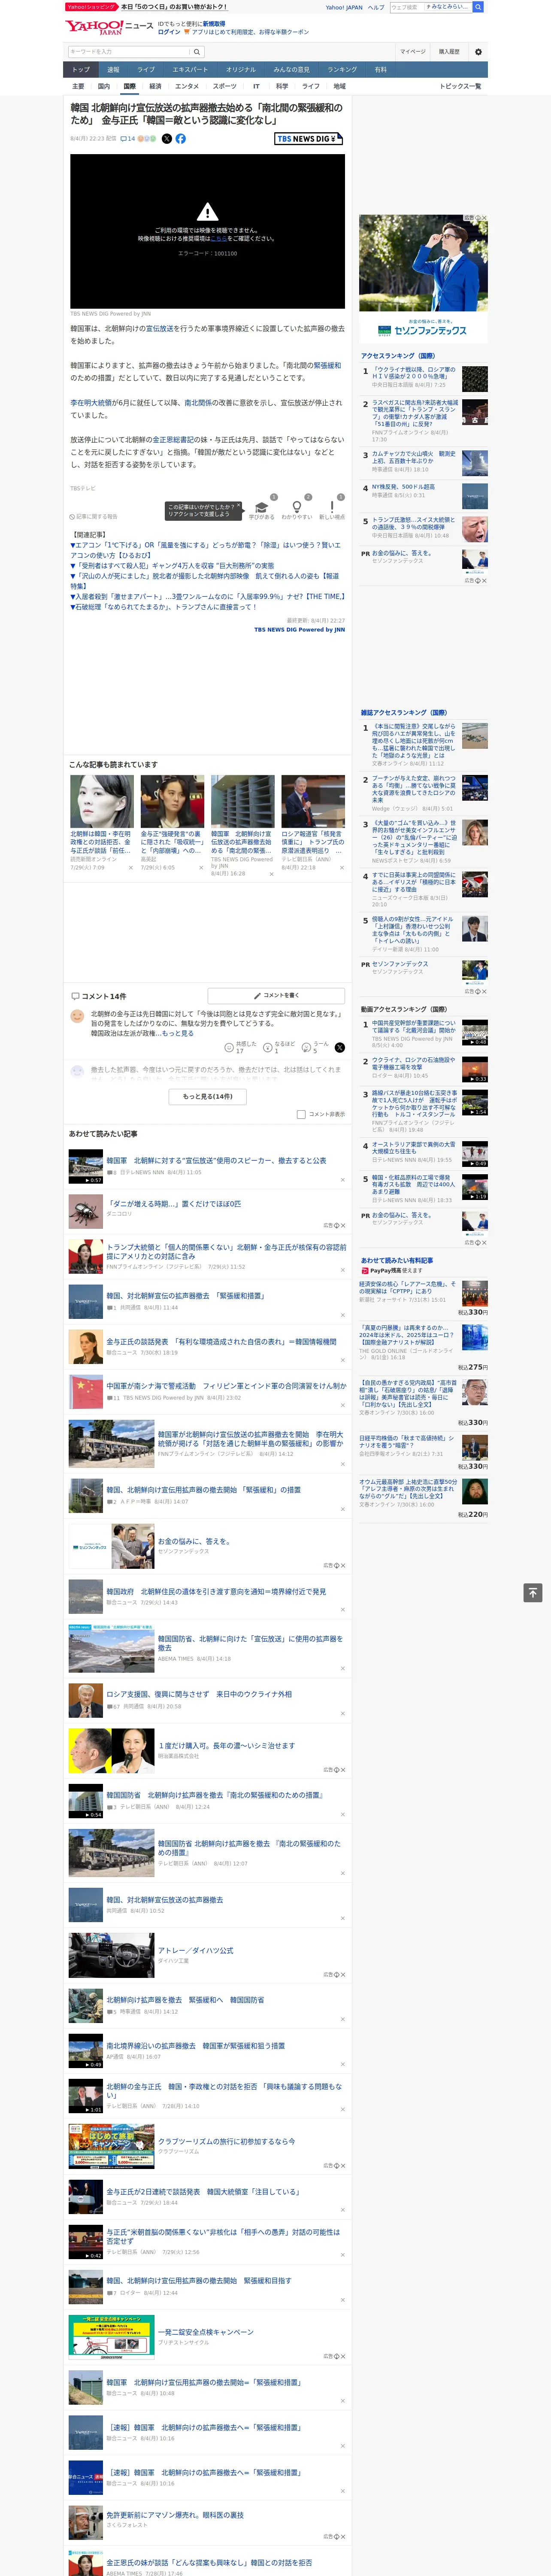
Task: Open article 金与正氏の談話発表 有利な環境造成
Action: point(221,1342)
